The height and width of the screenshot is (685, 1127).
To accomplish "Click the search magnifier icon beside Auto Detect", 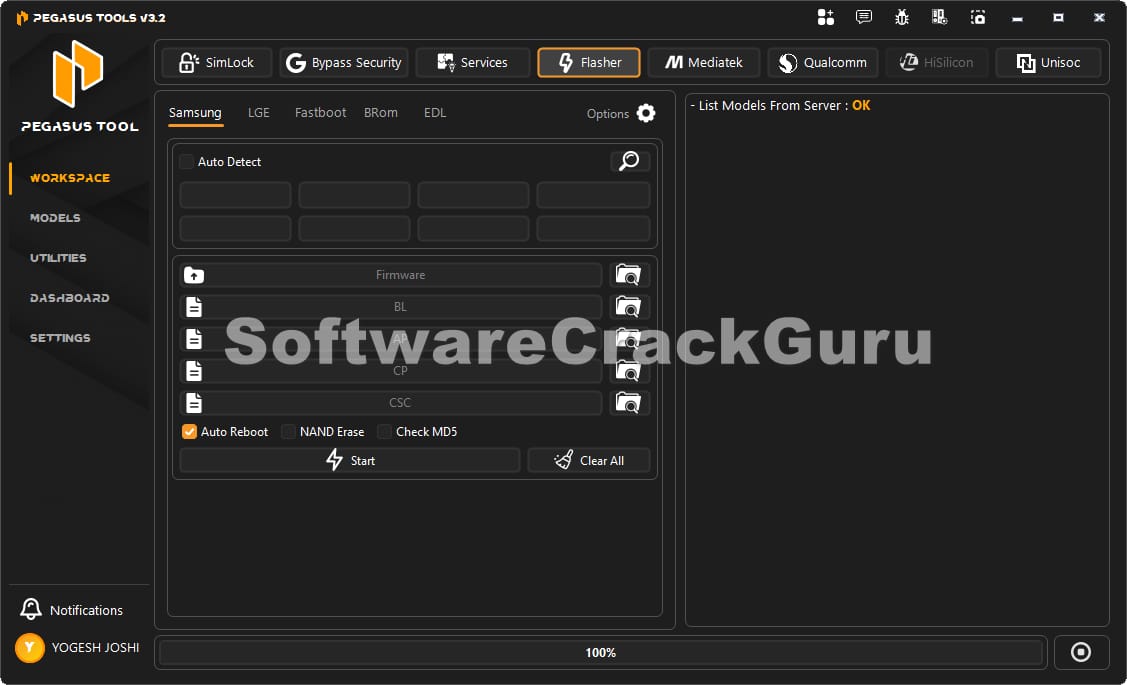I will (x=630, y=161).
